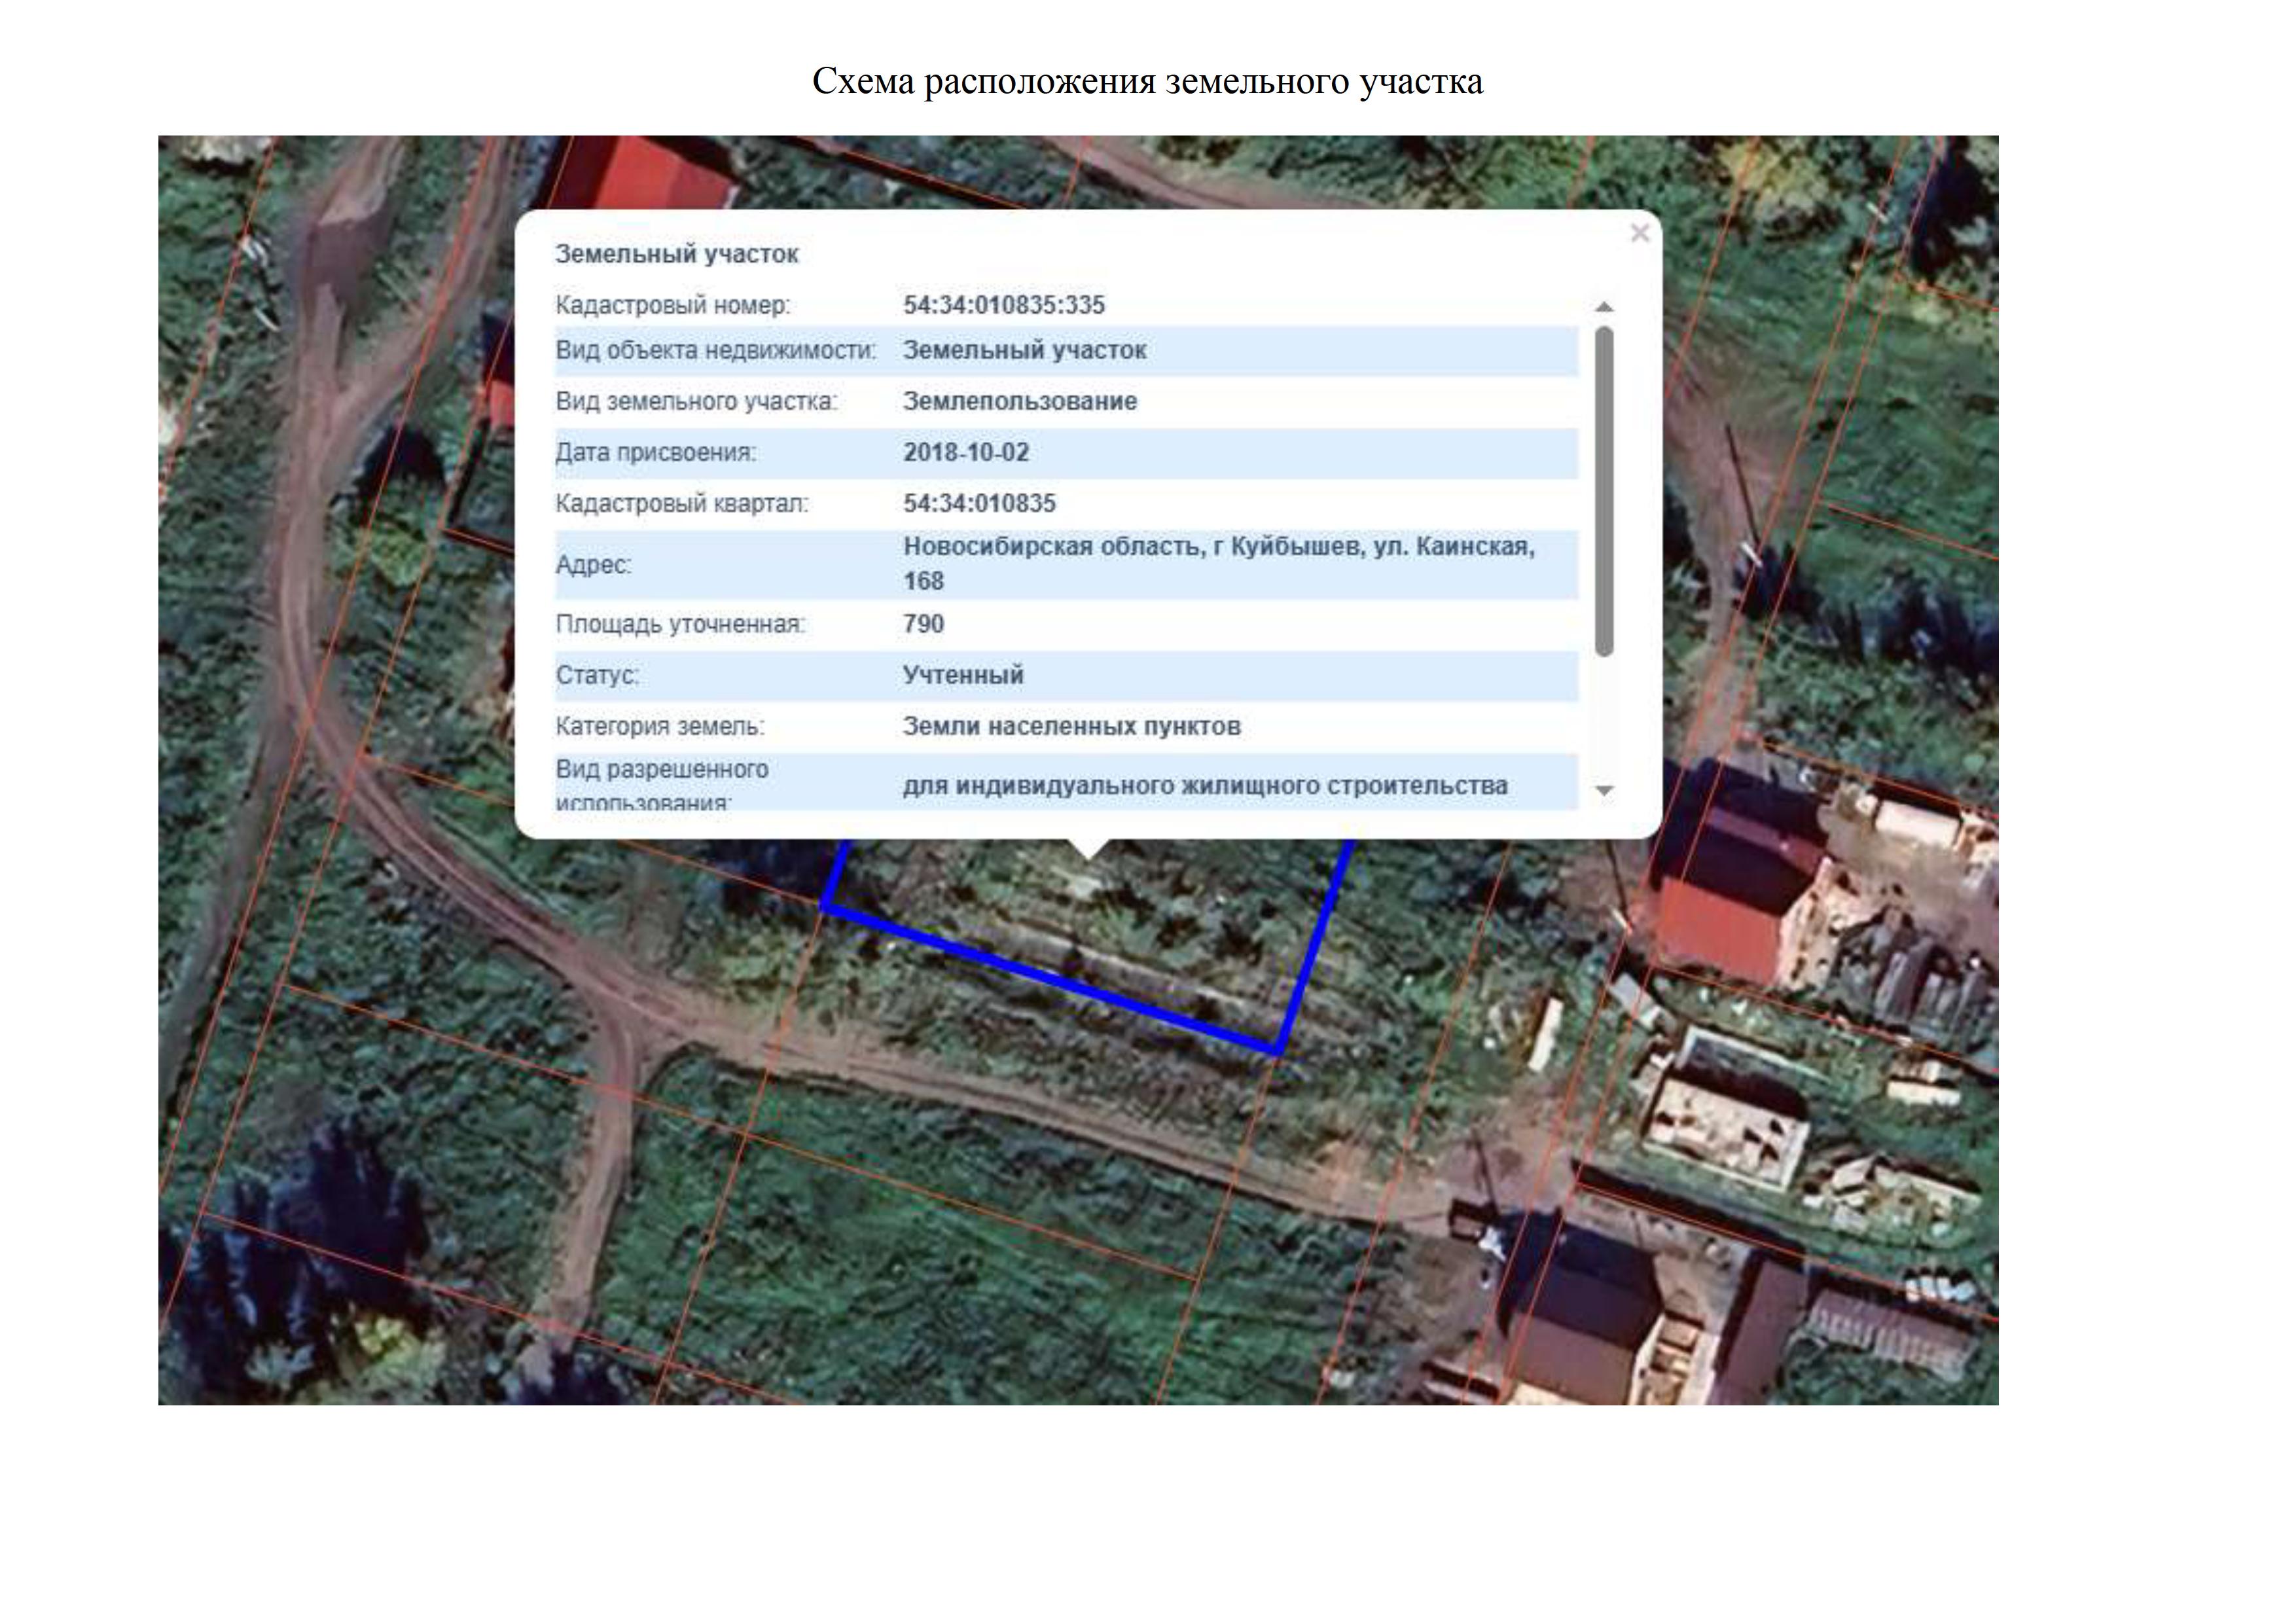Select the Кадастровый квартал value 54:34:010835
2296x1624 pixels.
pos(979,503)
